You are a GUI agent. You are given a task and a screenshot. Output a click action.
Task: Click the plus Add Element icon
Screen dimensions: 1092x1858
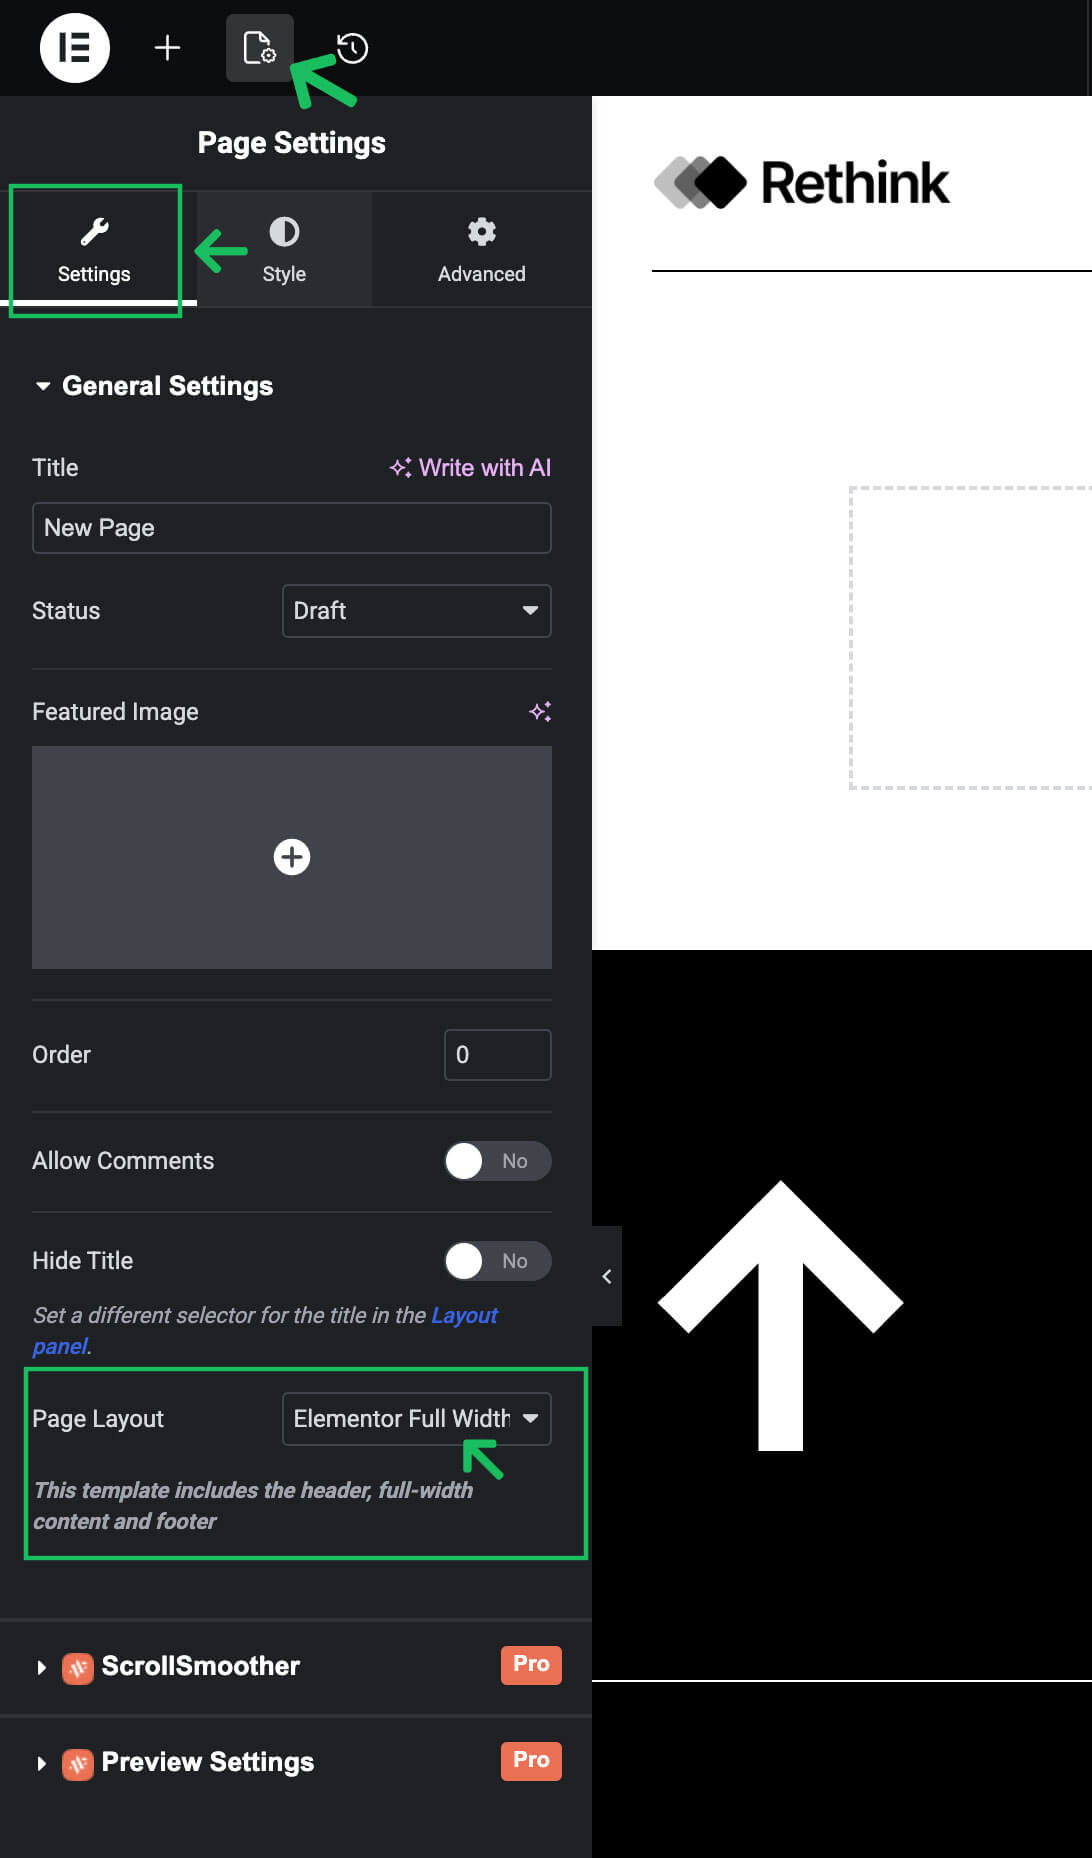(x=167, y=48)
